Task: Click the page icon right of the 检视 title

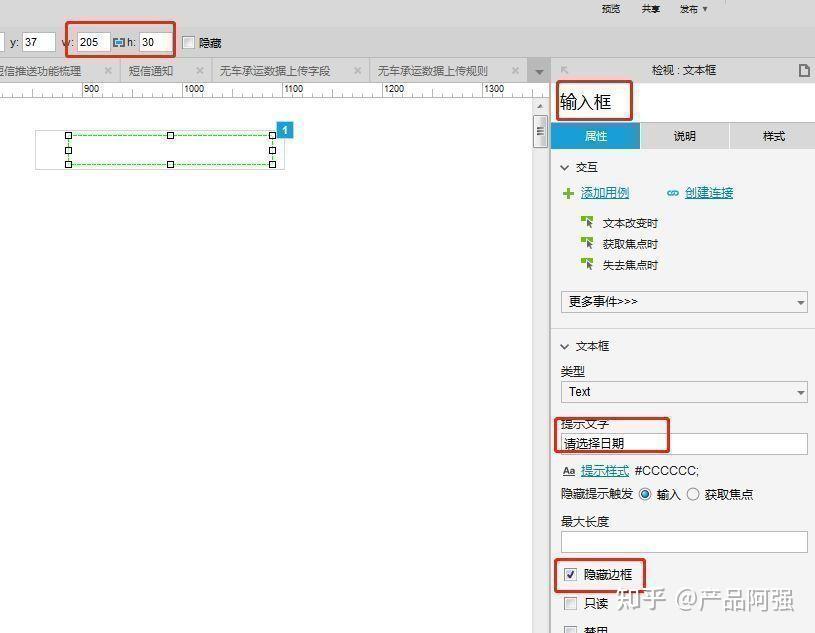Action: pyautogui.click(x=804, y=70)
